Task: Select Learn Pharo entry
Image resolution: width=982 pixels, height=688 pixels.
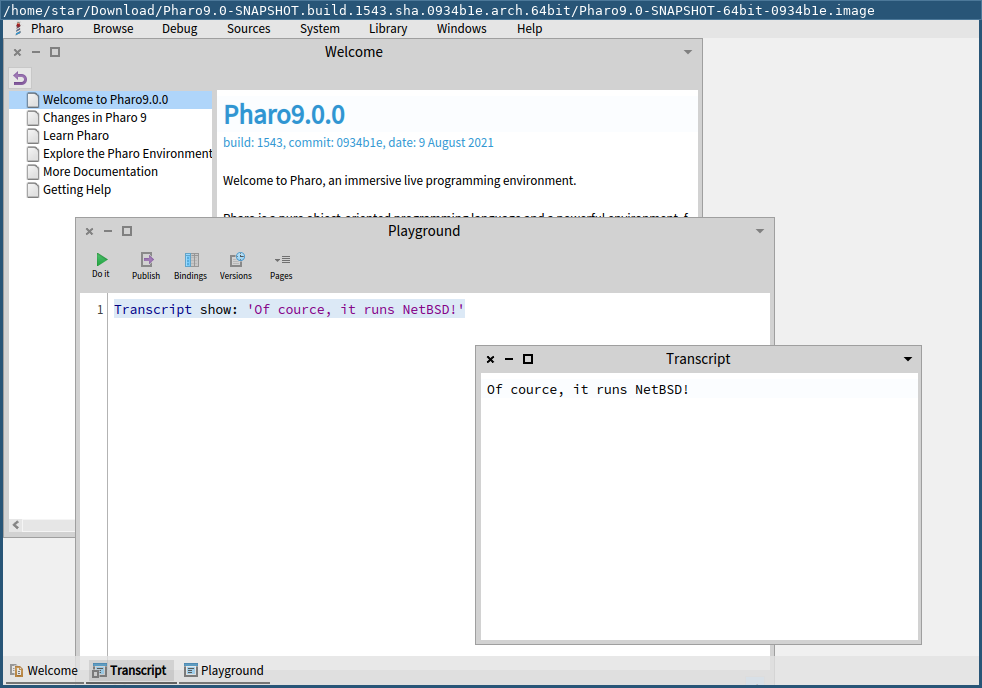Action: 111,136
